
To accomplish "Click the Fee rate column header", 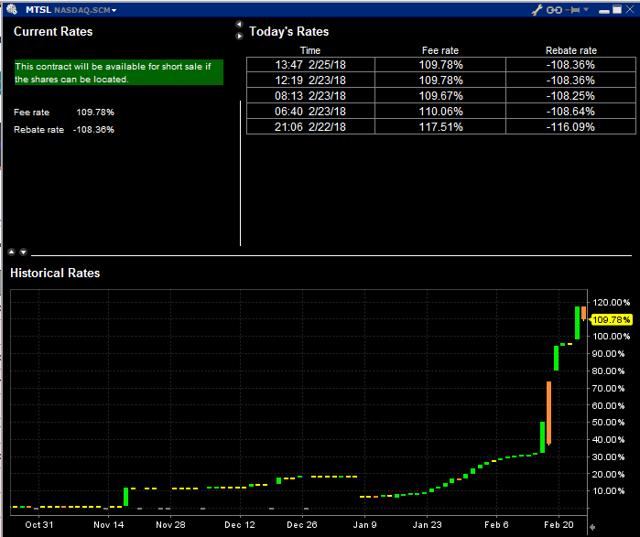I will point(440,51).
